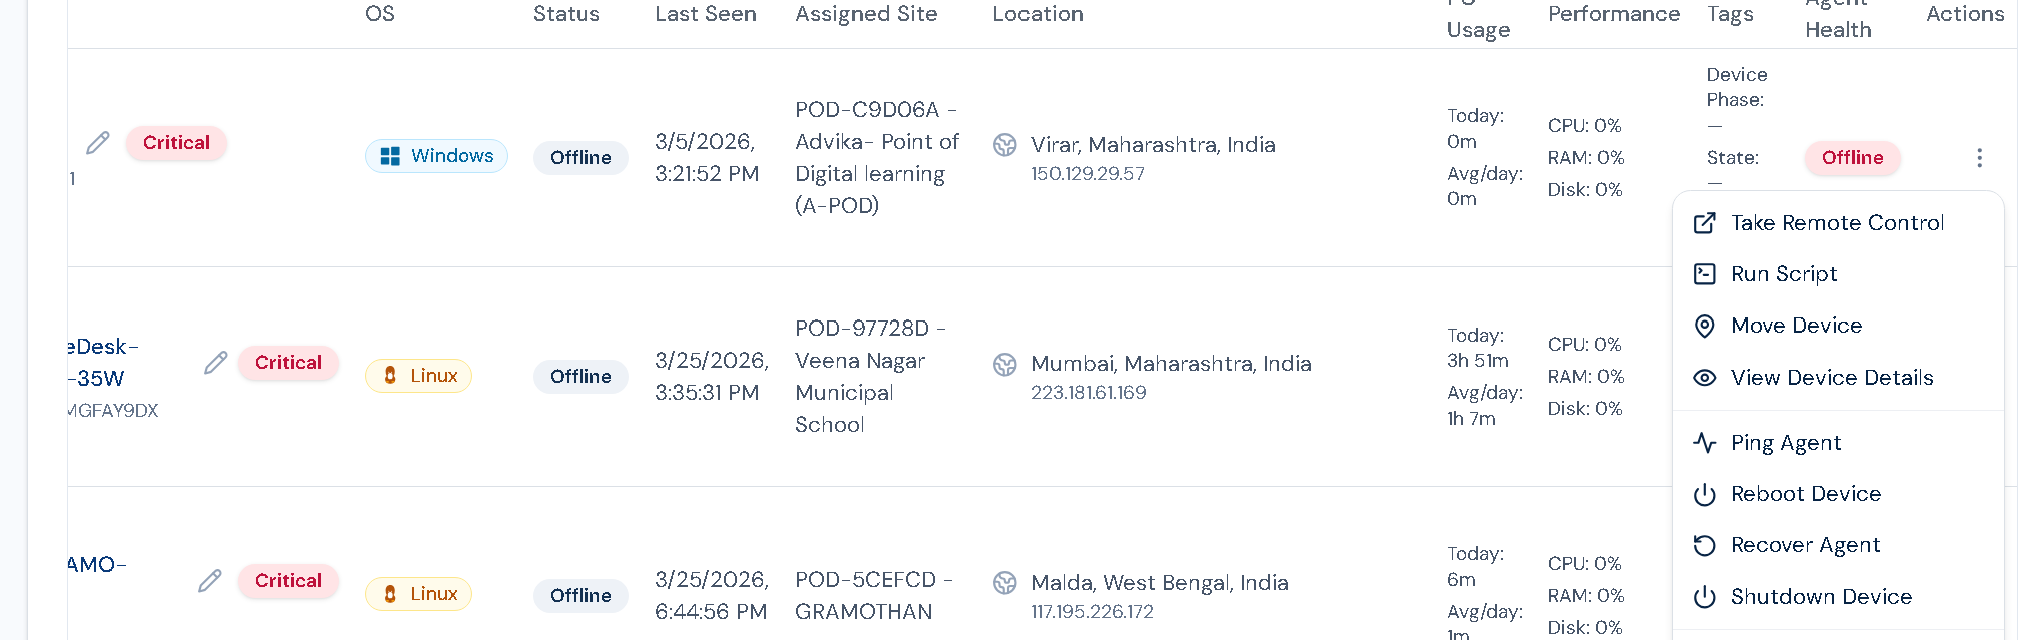Click pencil edit icon beside first Critical badge
The width and height of the screenshot is (2042, 640).
coord(98,143)
